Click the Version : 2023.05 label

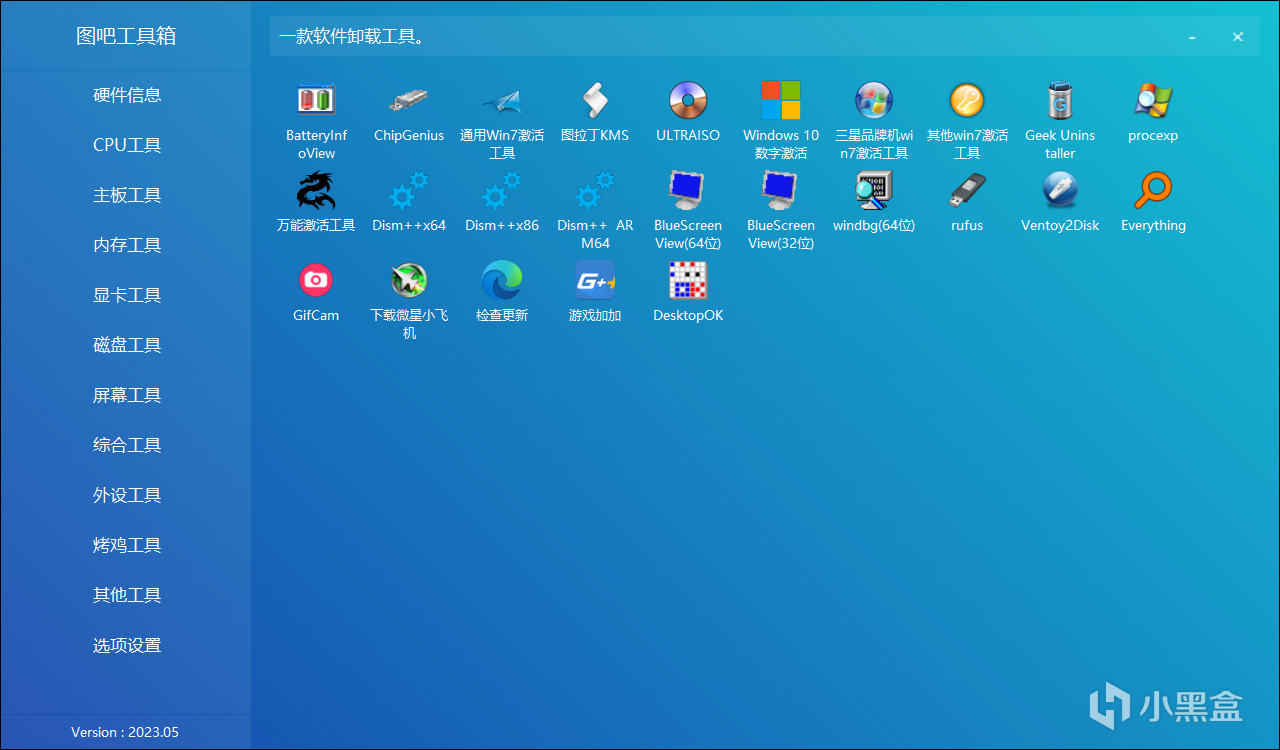tap(125, 732)
